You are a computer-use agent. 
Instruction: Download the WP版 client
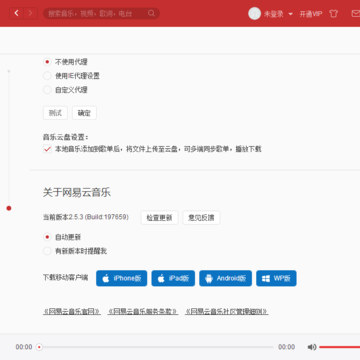[x=276, y=278]
